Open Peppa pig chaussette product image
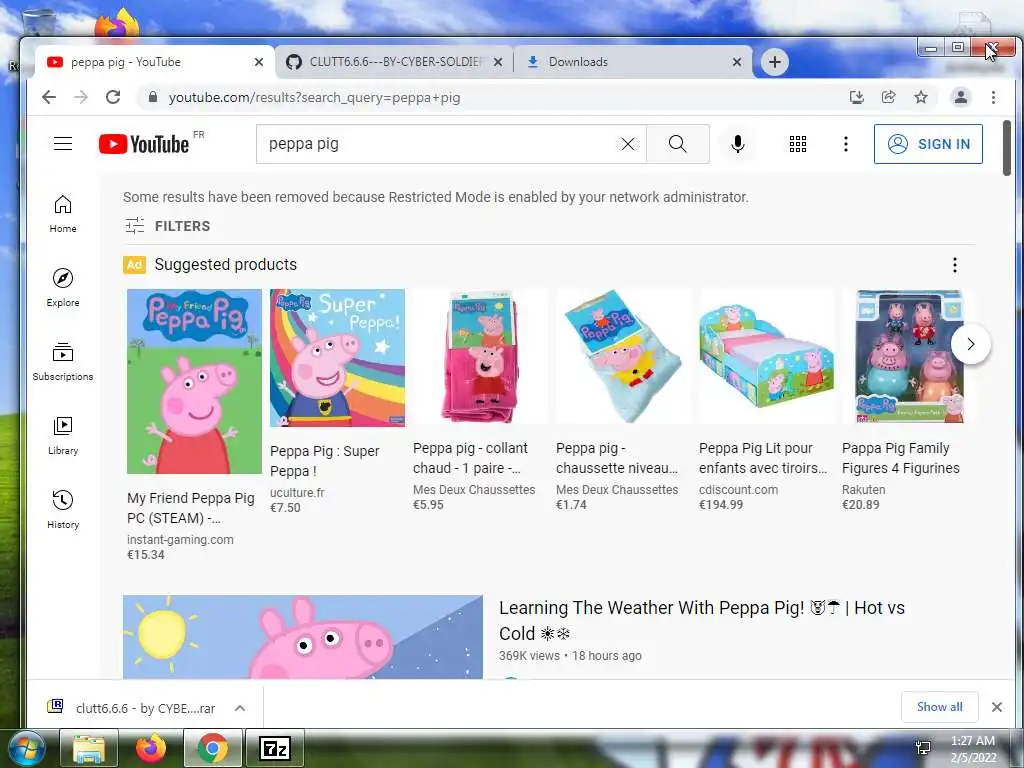 (x=623, y=357)
